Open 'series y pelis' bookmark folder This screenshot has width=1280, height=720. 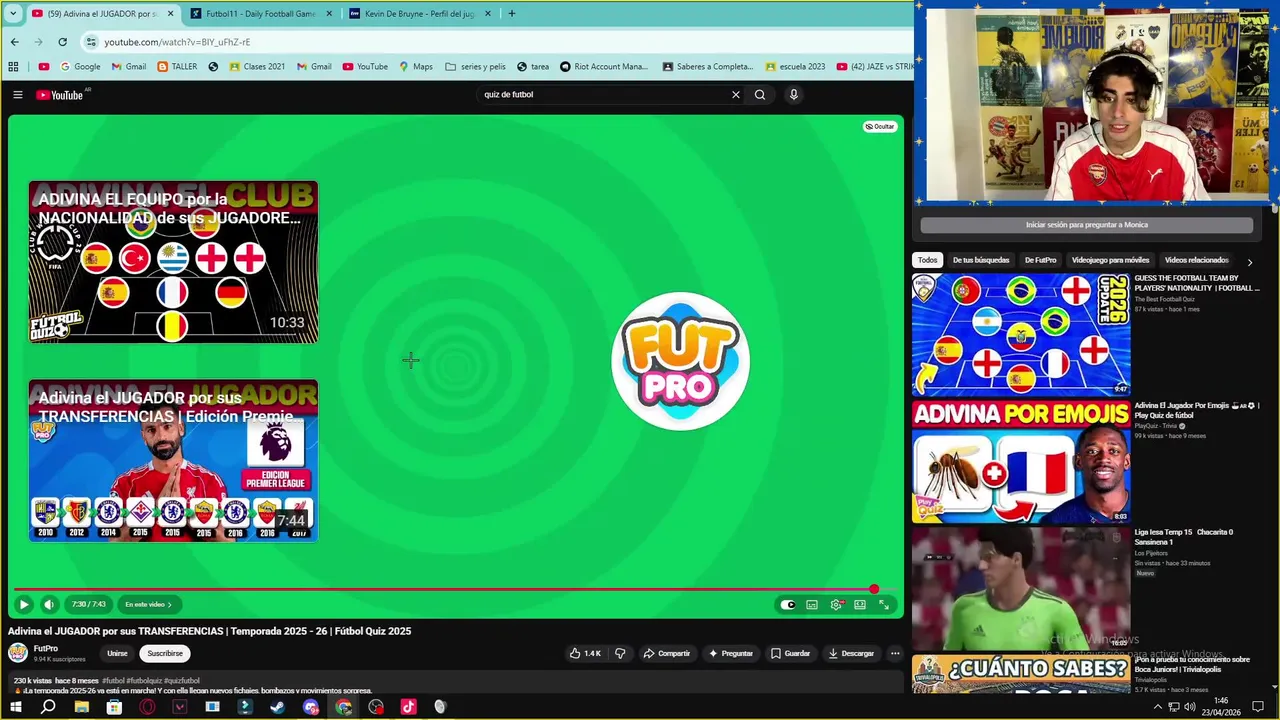(476, 67)
